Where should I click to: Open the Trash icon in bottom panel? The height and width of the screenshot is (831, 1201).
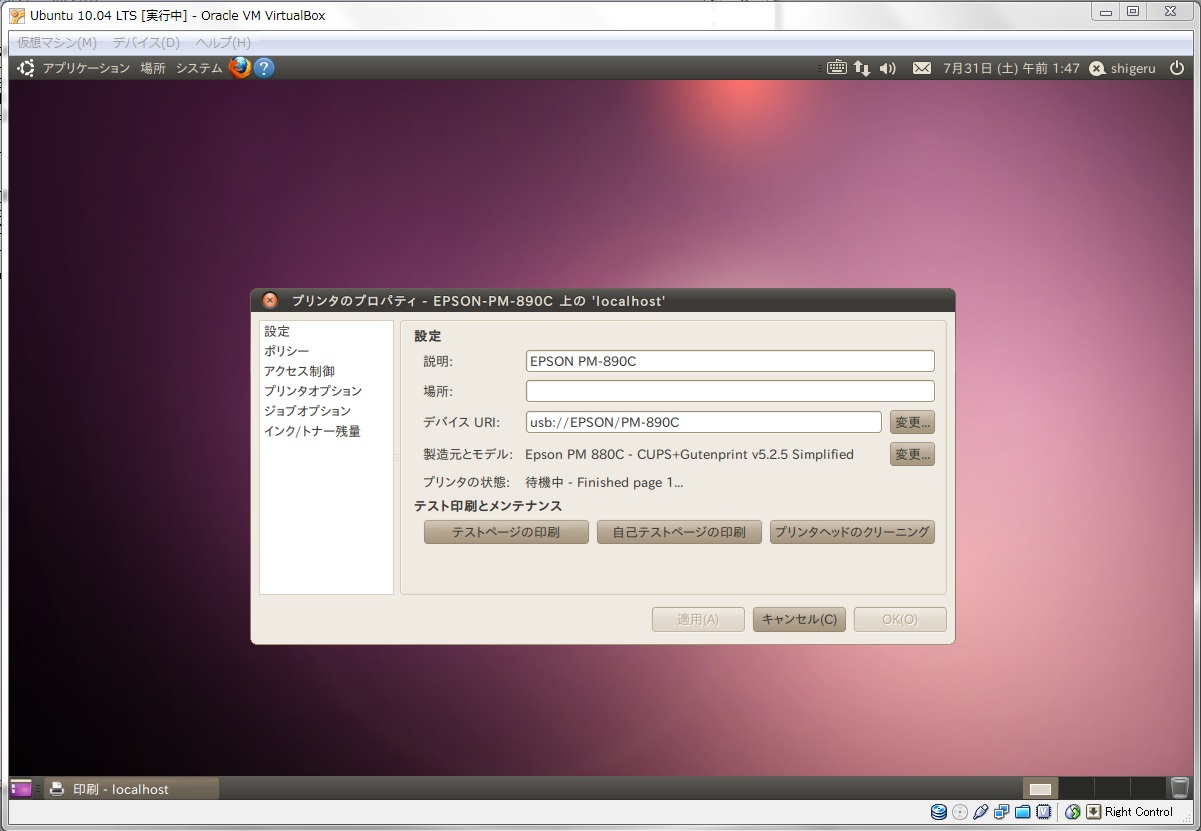coord(1180,788)
